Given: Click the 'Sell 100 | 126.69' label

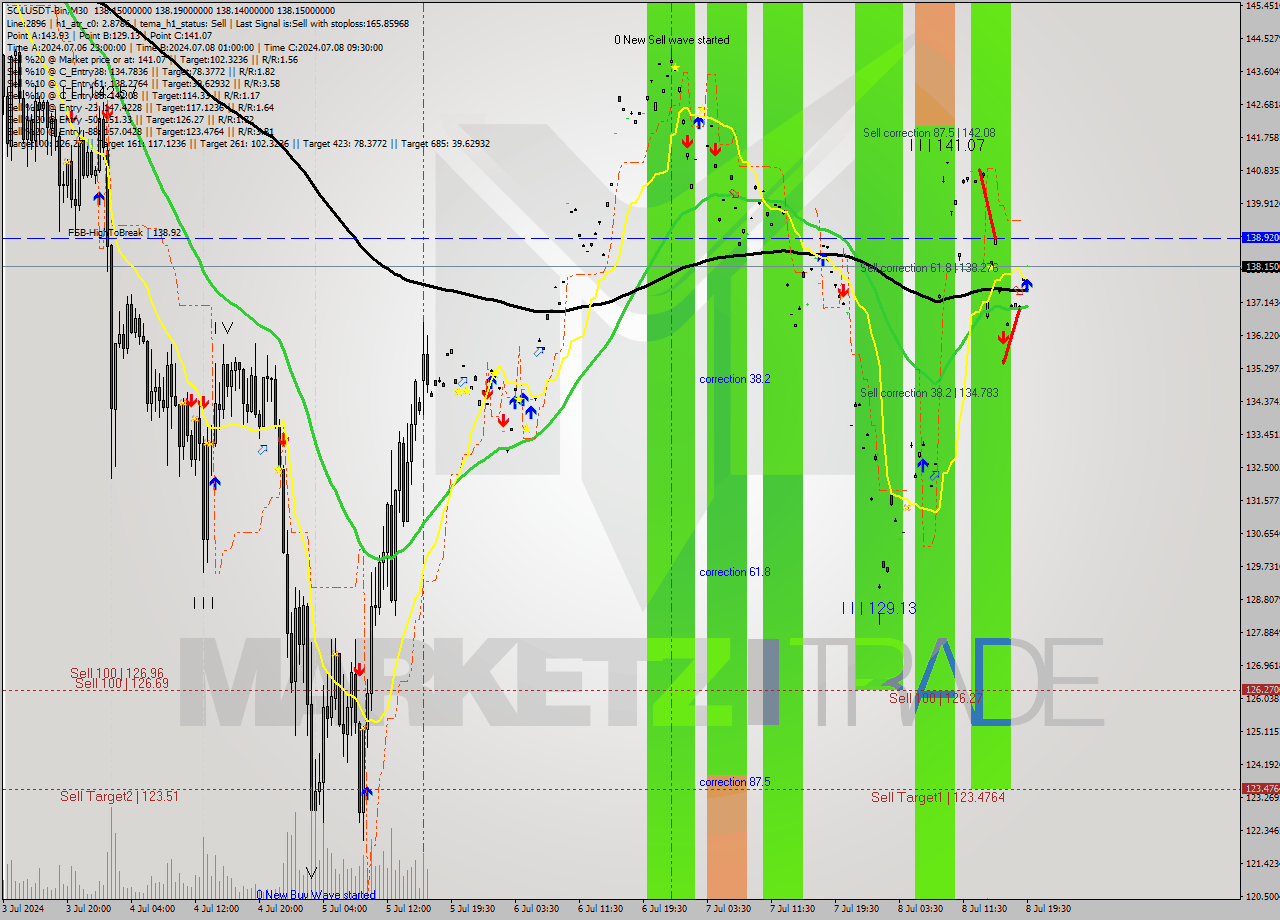Looking at the screenshot, I should [122, 683].
